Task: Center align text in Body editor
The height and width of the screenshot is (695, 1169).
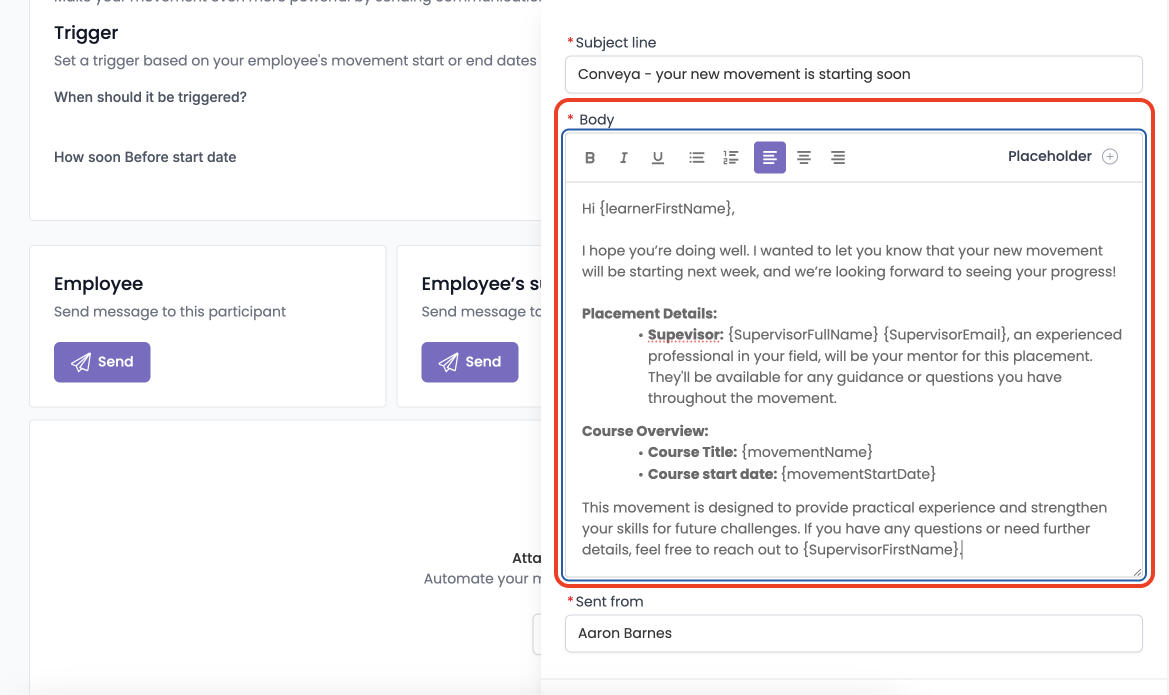Action: (804, 157)
